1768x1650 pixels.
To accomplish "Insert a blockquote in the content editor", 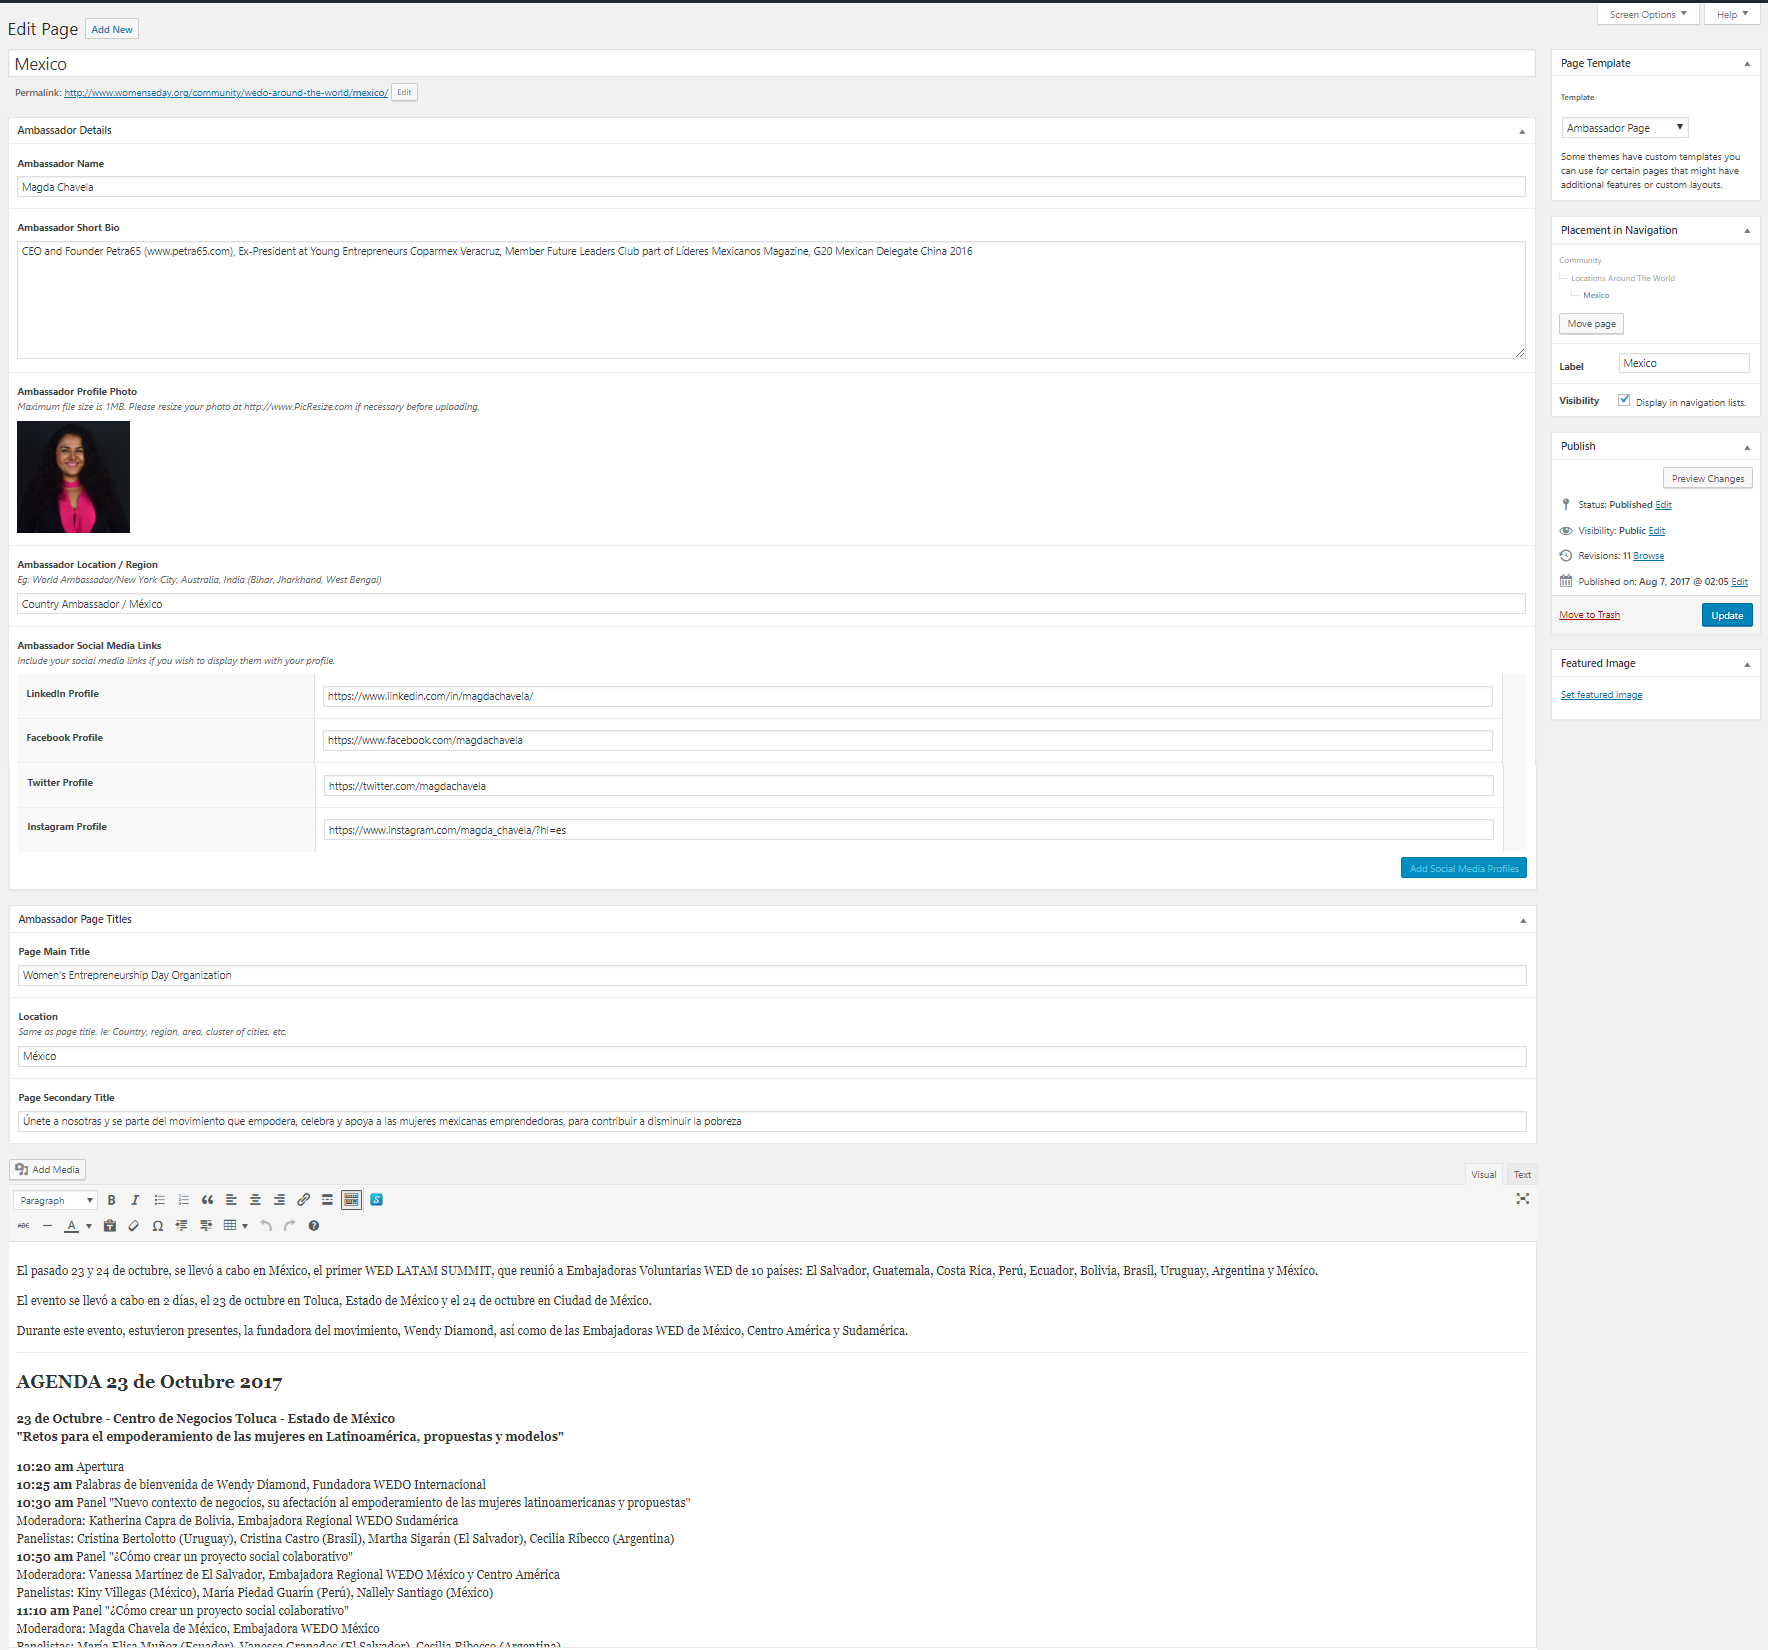I will (x=208, y=1200).
